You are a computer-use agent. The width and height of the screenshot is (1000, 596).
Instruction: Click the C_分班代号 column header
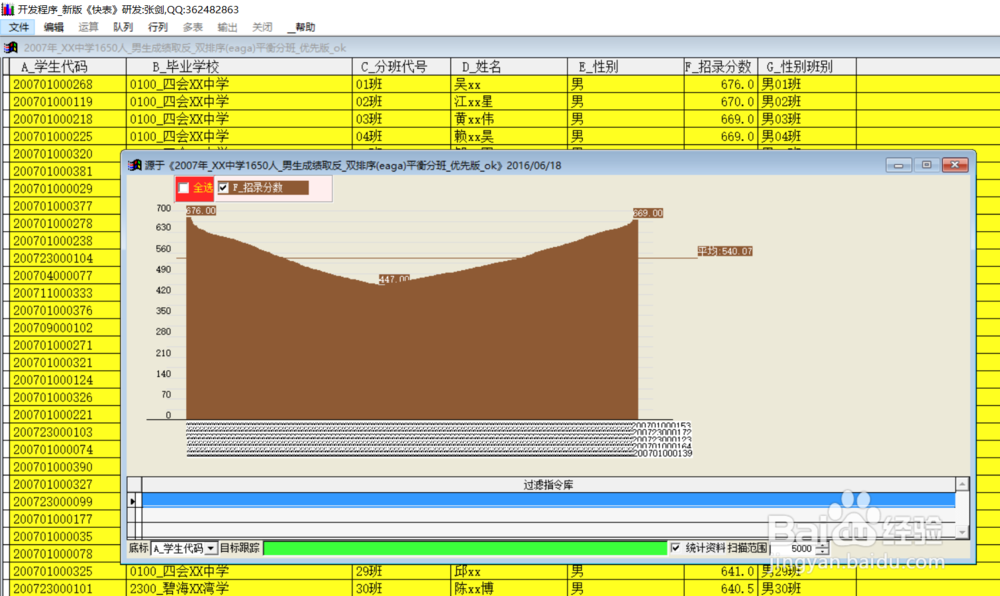[401, 67]
